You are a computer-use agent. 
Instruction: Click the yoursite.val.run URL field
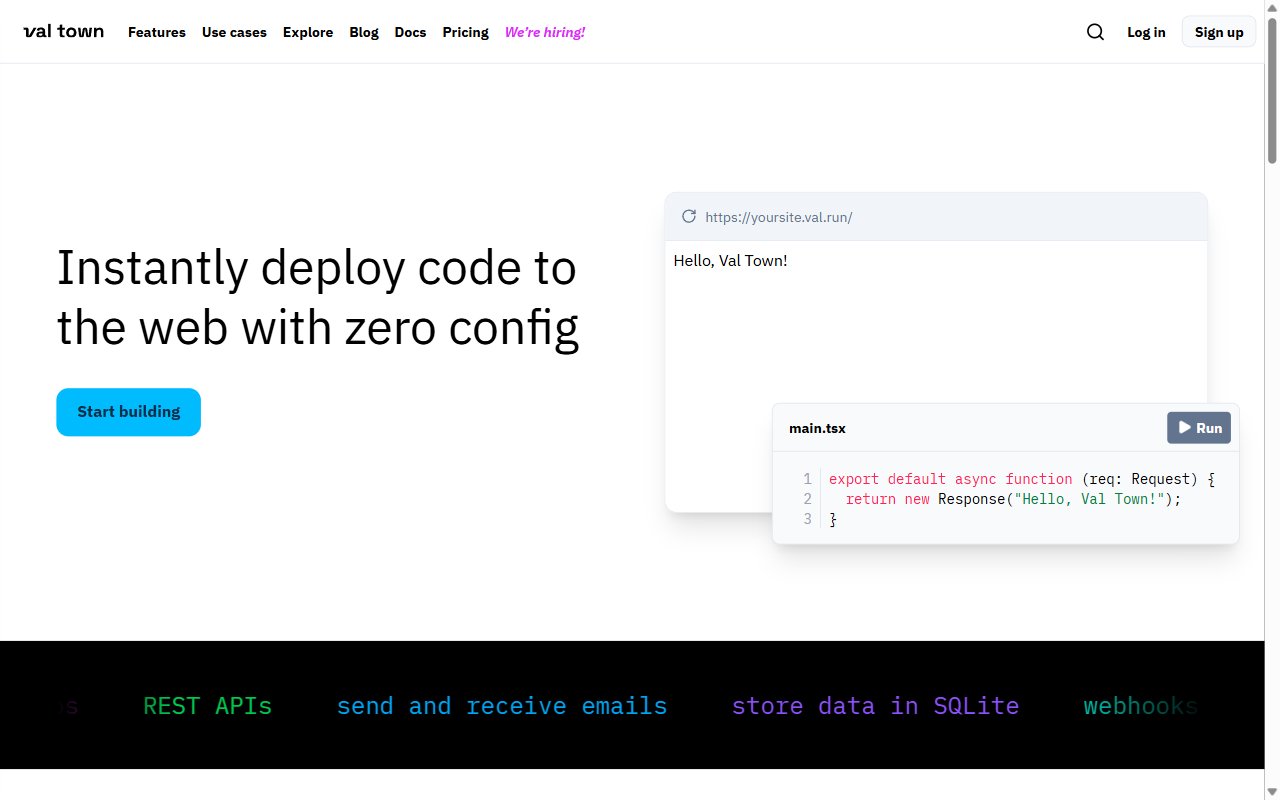779,217
